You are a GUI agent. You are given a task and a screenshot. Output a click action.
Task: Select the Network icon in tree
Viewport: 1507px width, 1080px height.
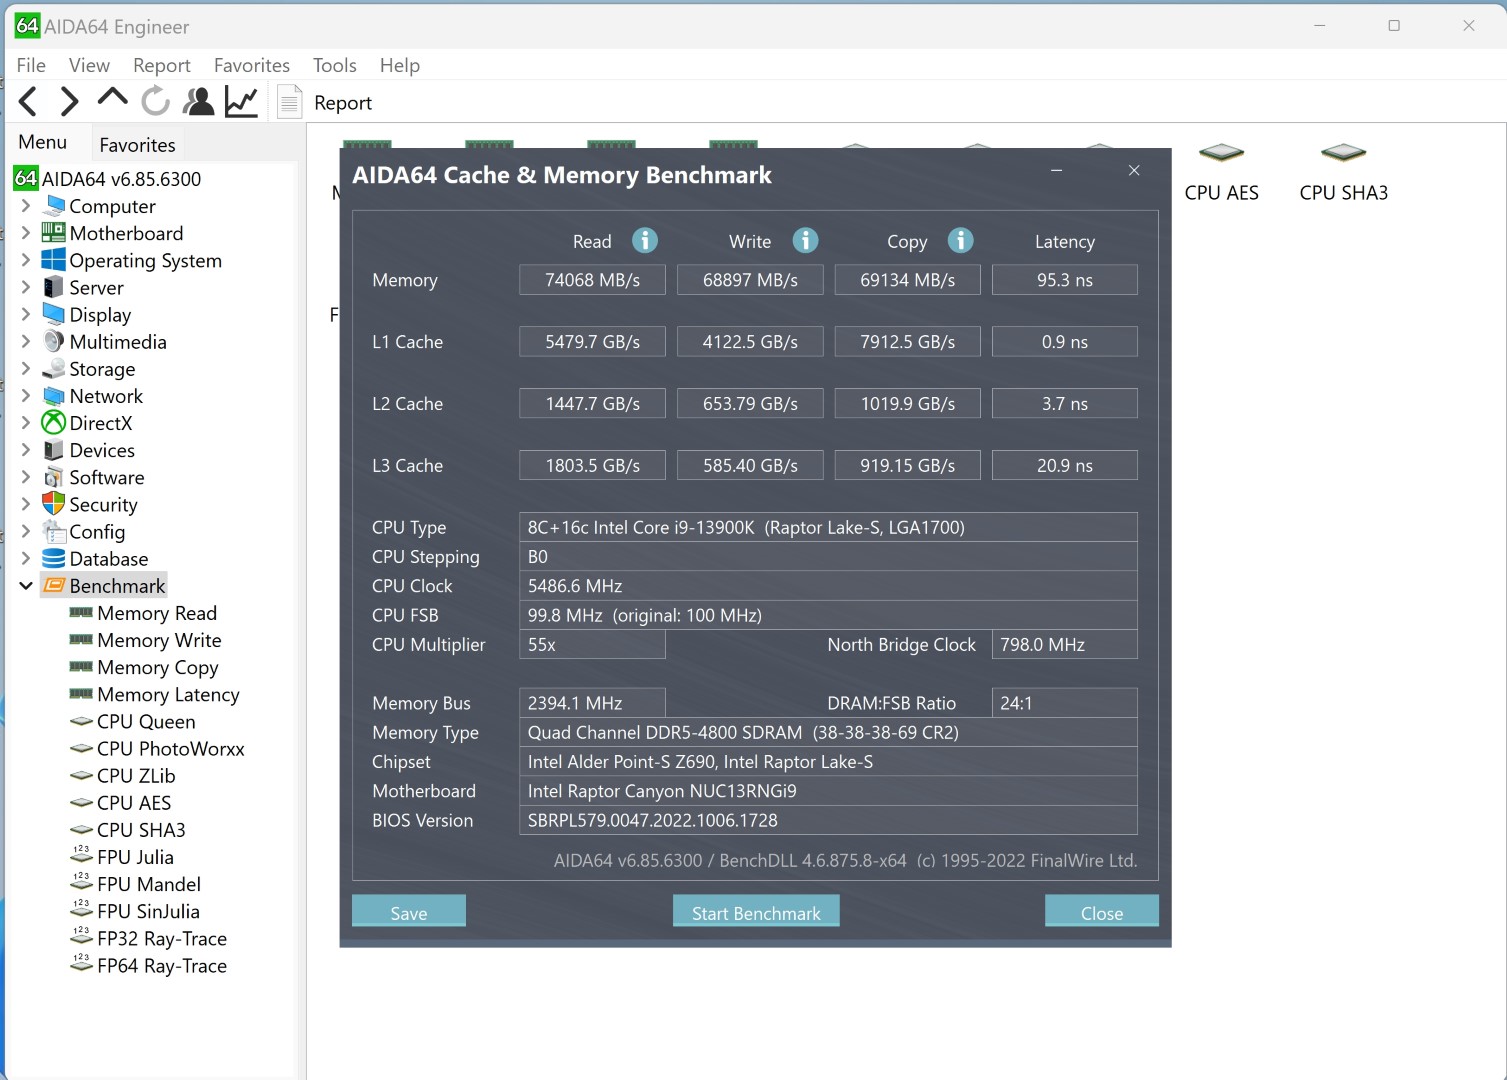(x=54, y=396)
